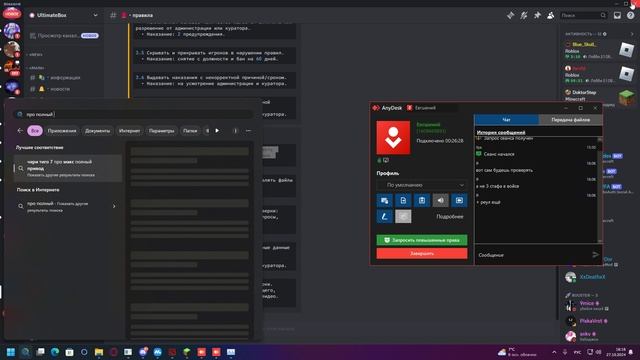This screenshot has width=640, height=360.
Task: Select 'Все' filter in Windows search
Action: point(35,131)
